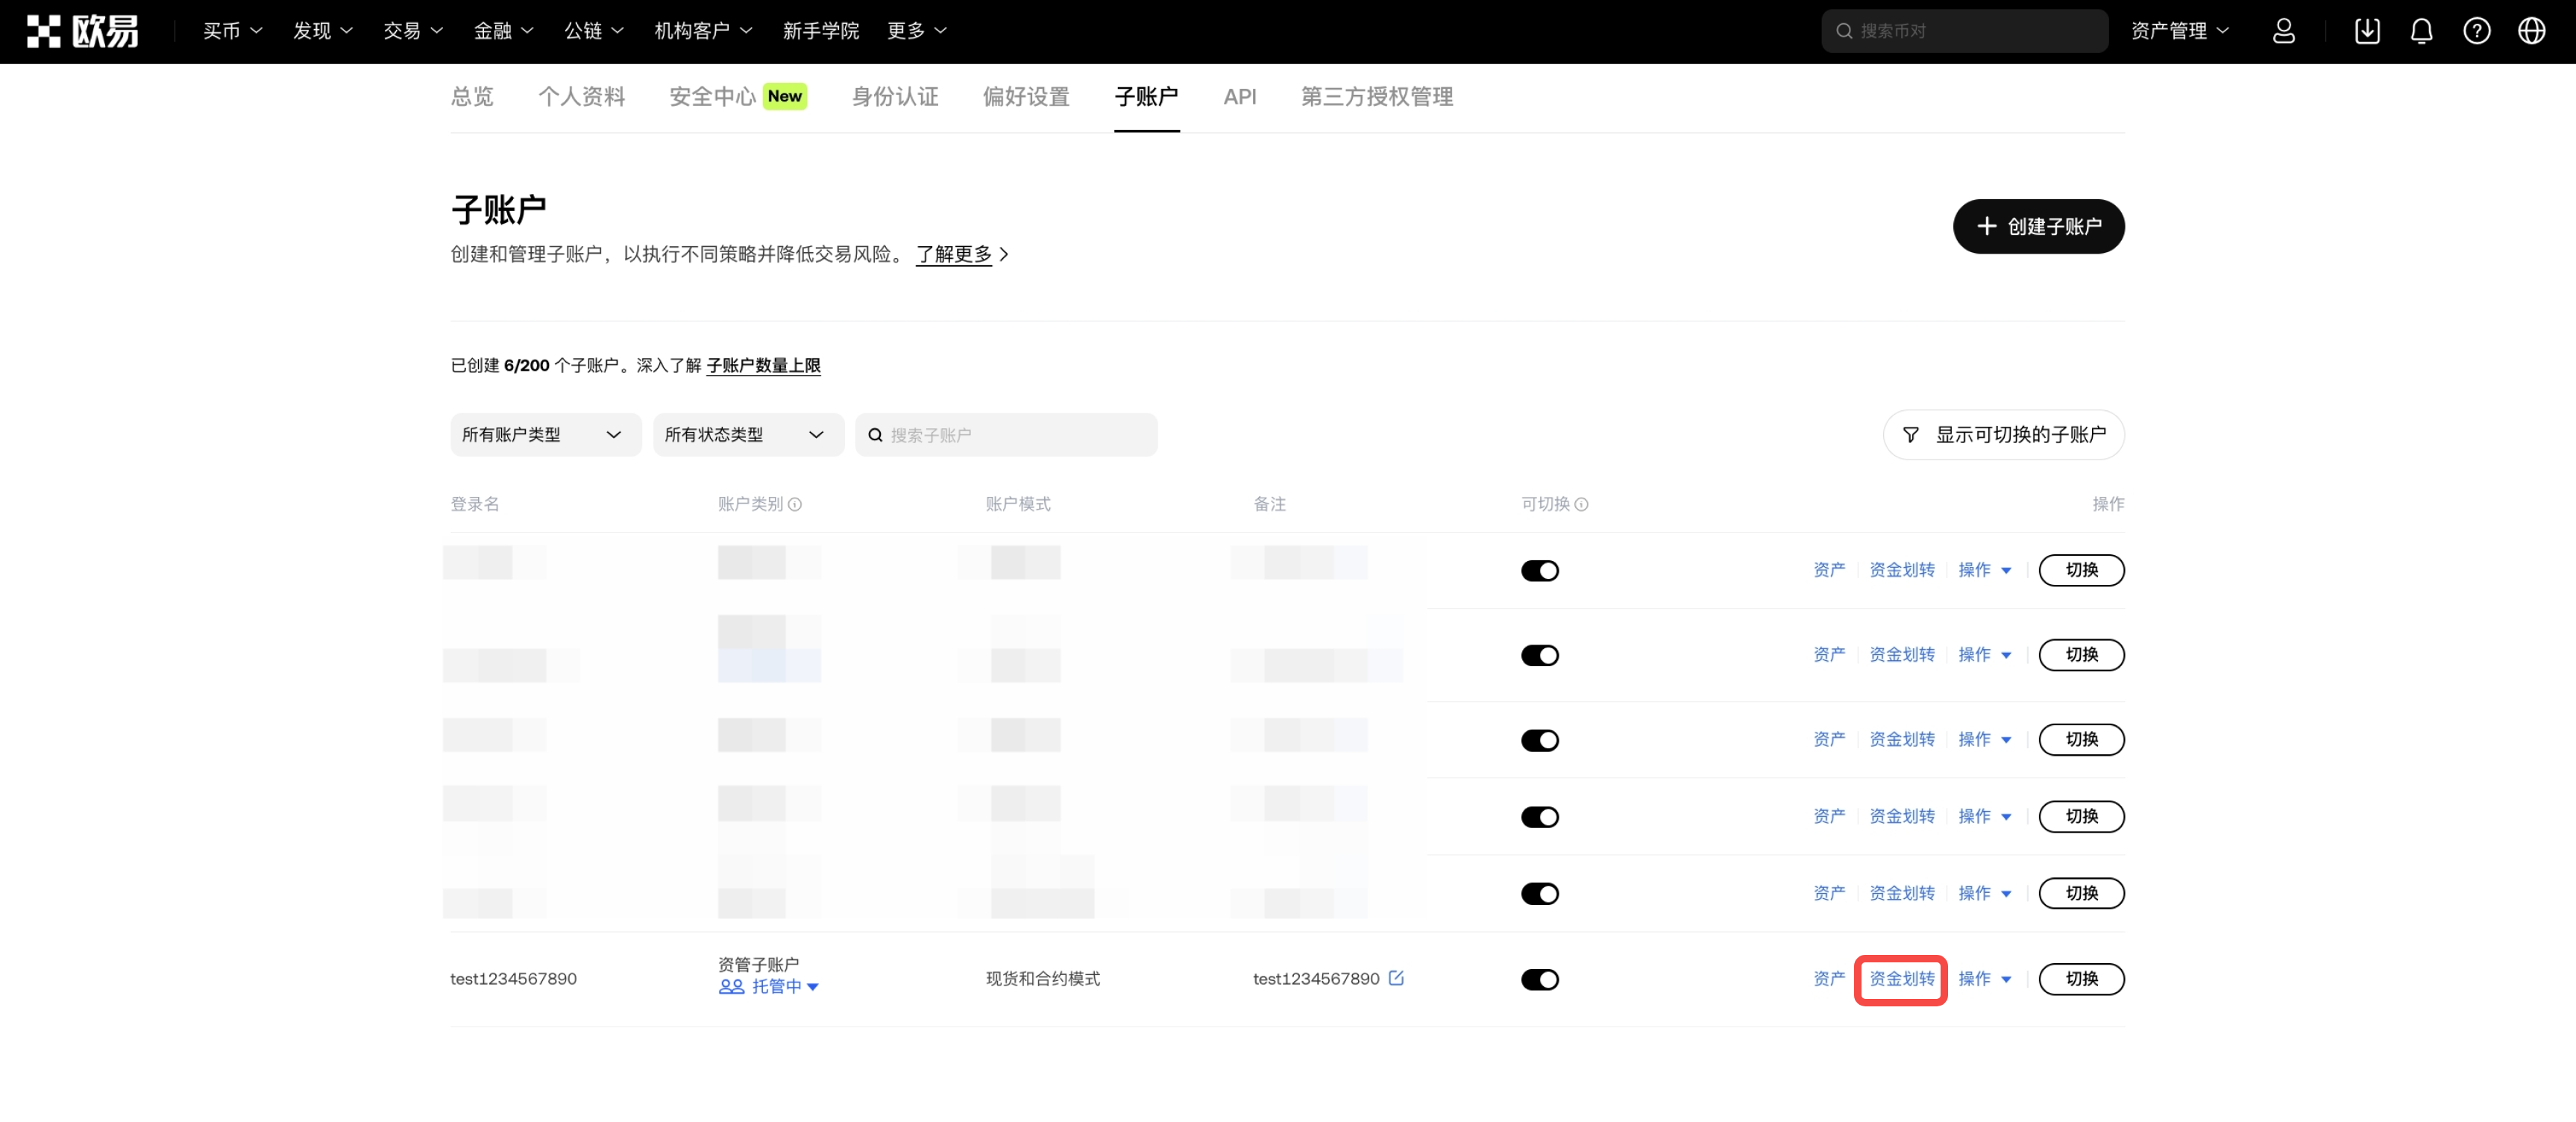This screenshot has width=2576, height=1122.
Task: Click the OKX 欧易 logo
Action: point(82,31)
